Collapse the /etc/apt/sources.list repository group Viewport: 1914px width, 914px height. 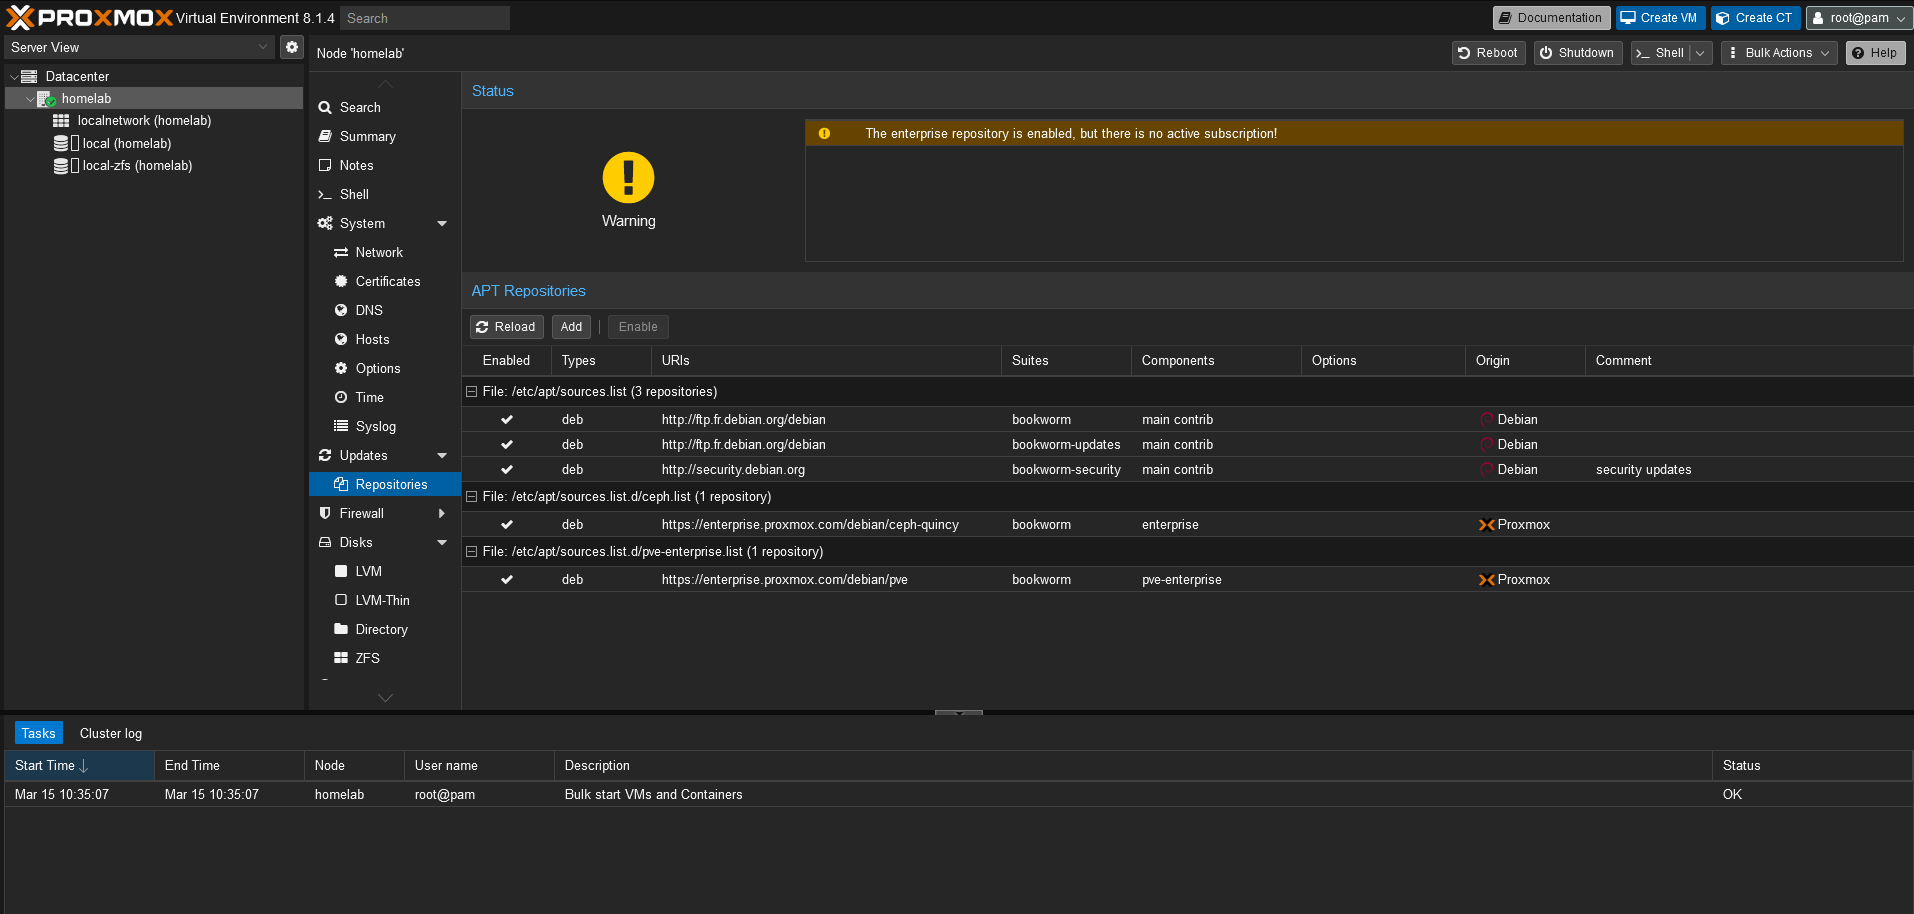(470, 391)
